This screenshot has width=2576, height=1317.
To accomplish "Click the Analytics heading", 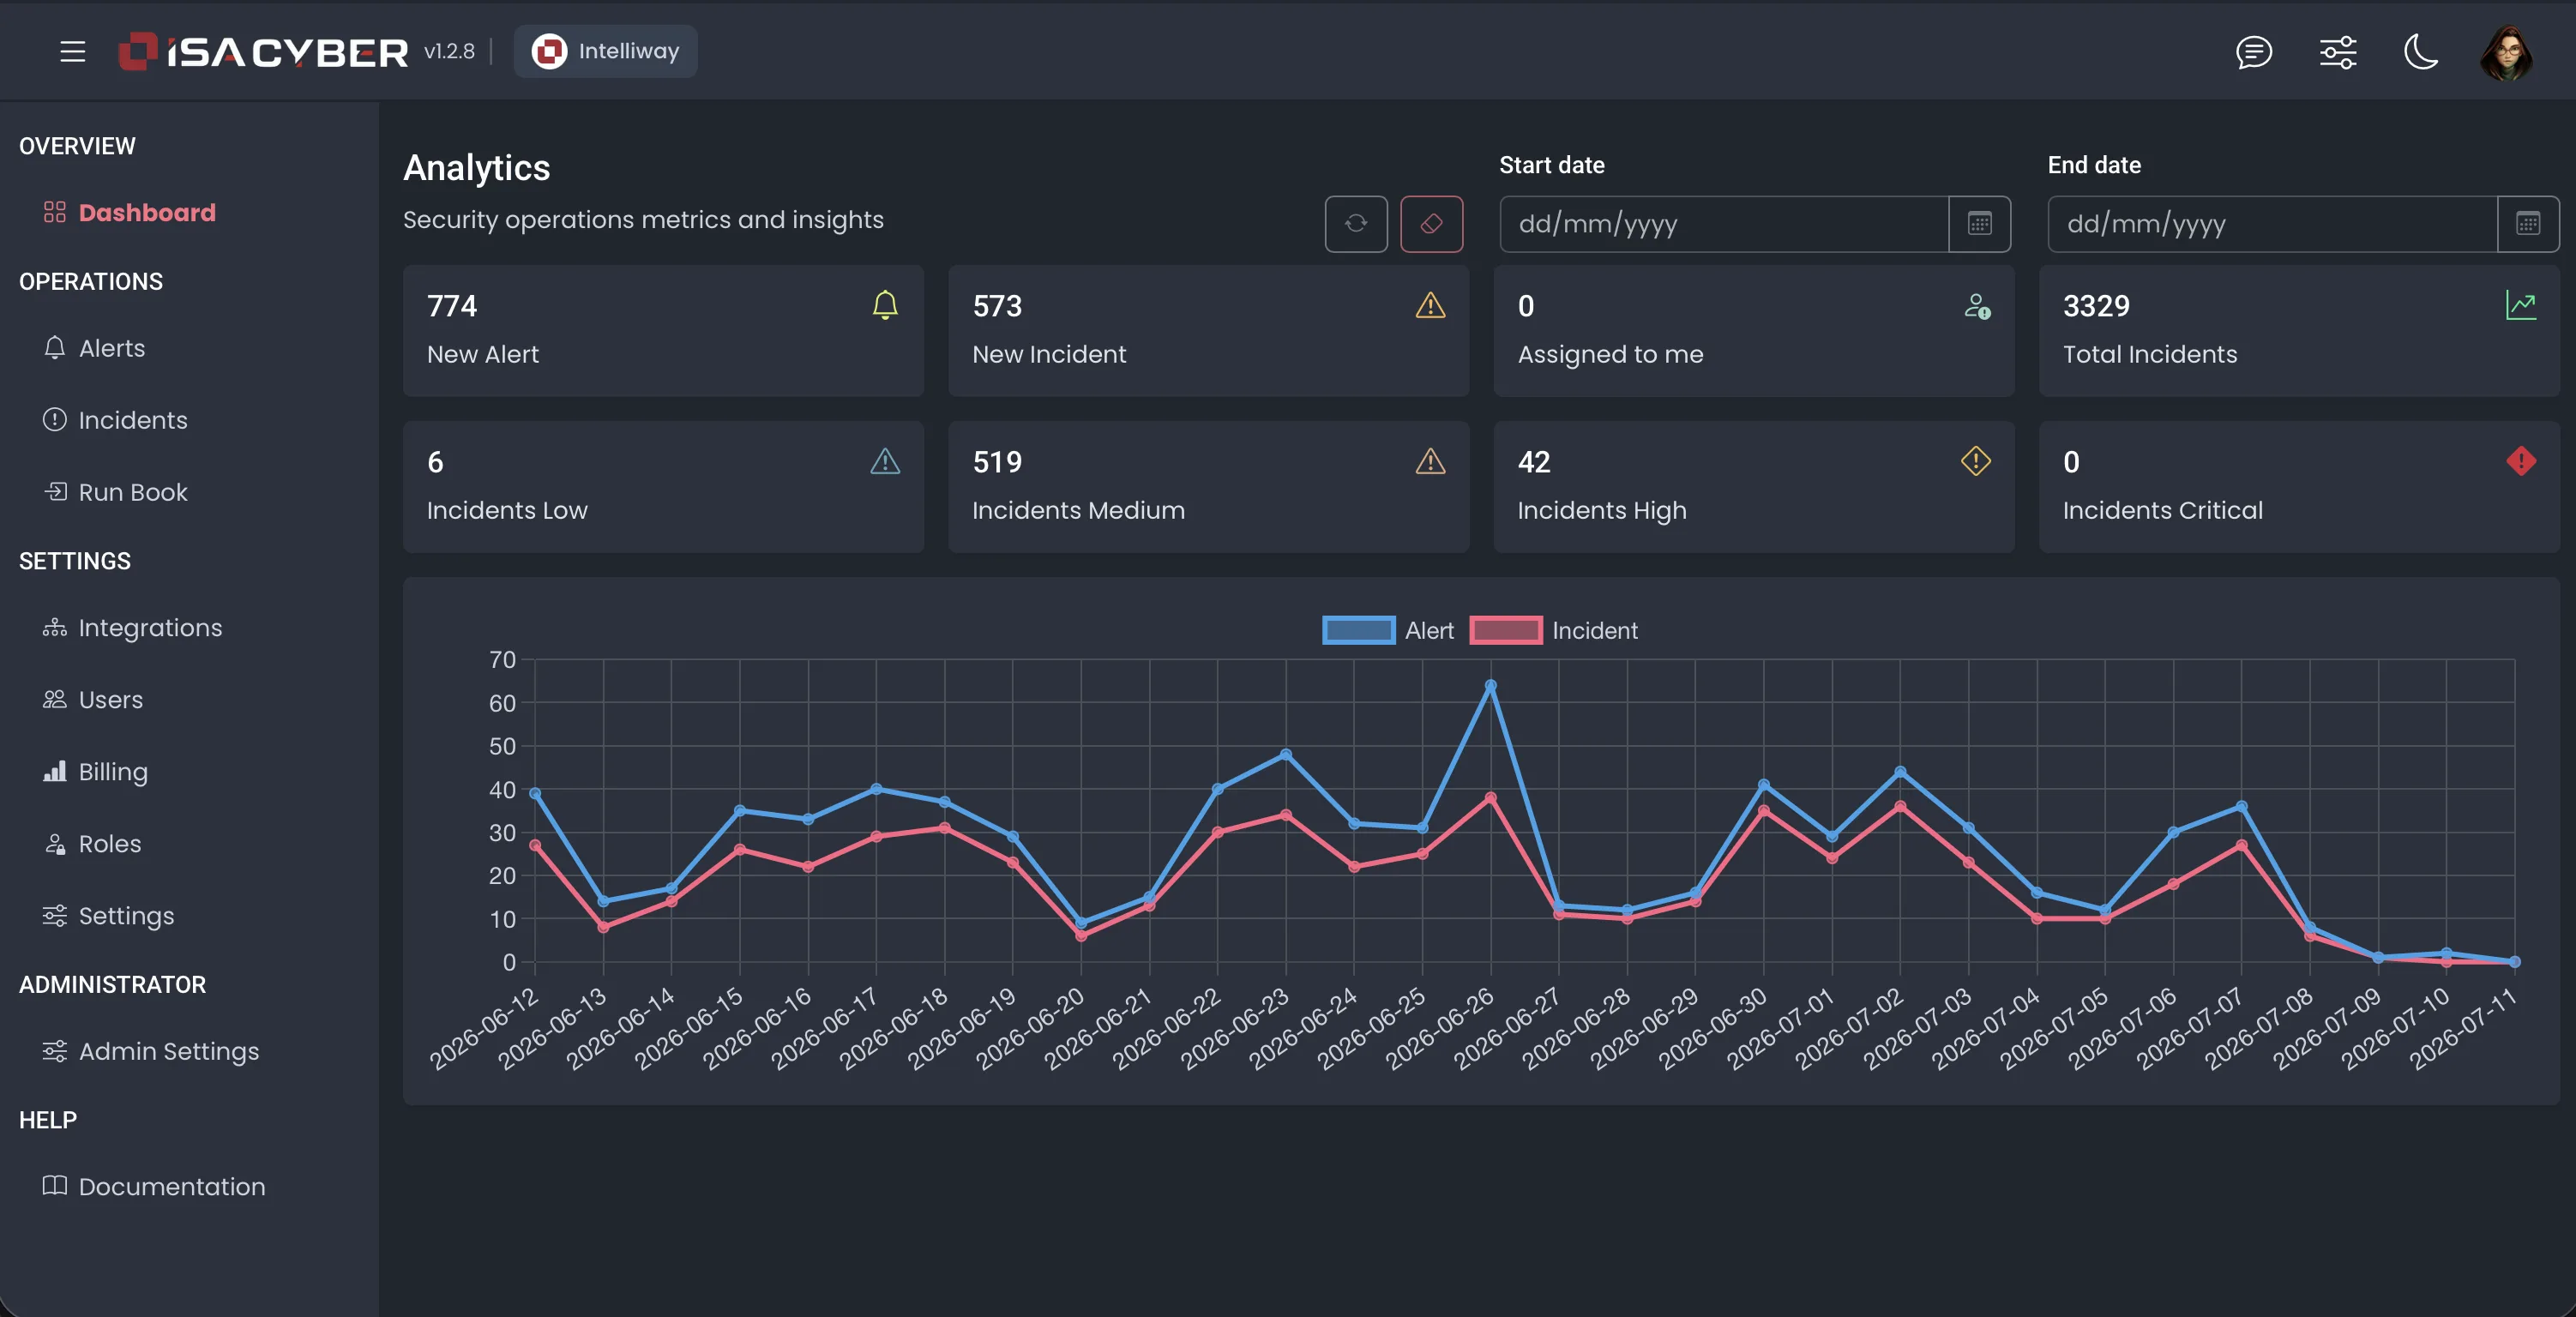I will point(476,167).
